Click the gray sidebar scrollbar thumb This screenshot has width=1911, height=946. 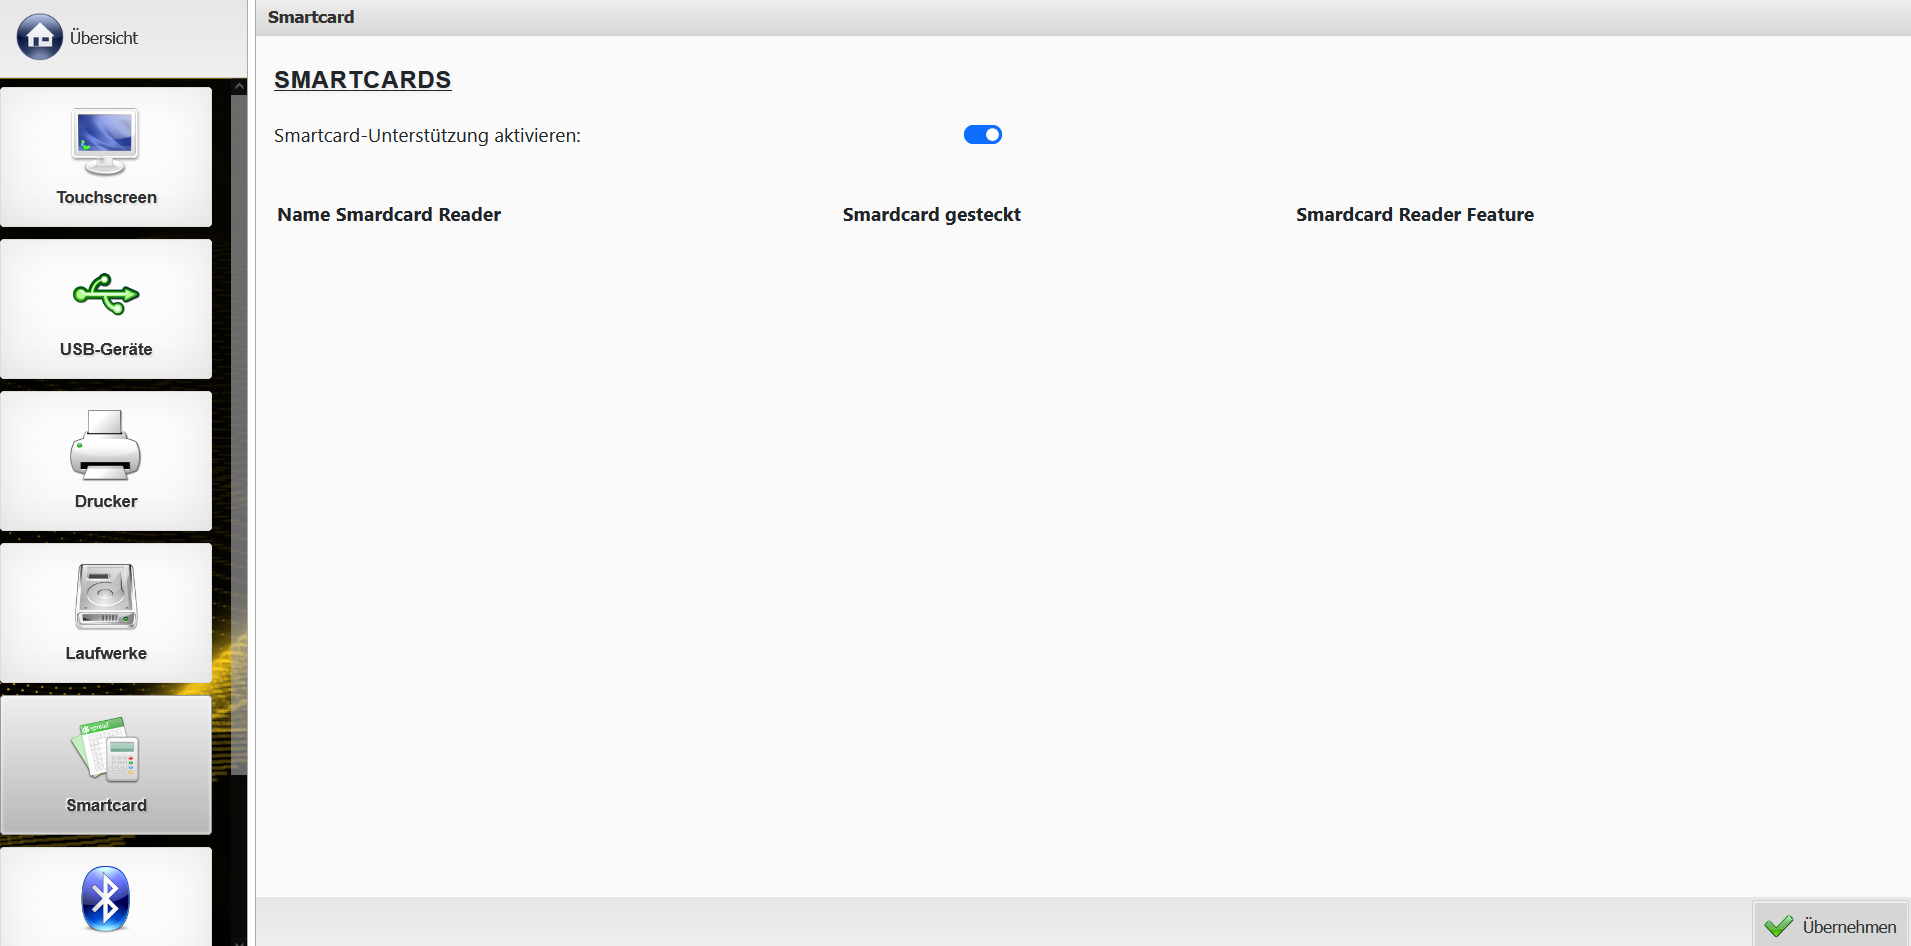tap(239, 435)
